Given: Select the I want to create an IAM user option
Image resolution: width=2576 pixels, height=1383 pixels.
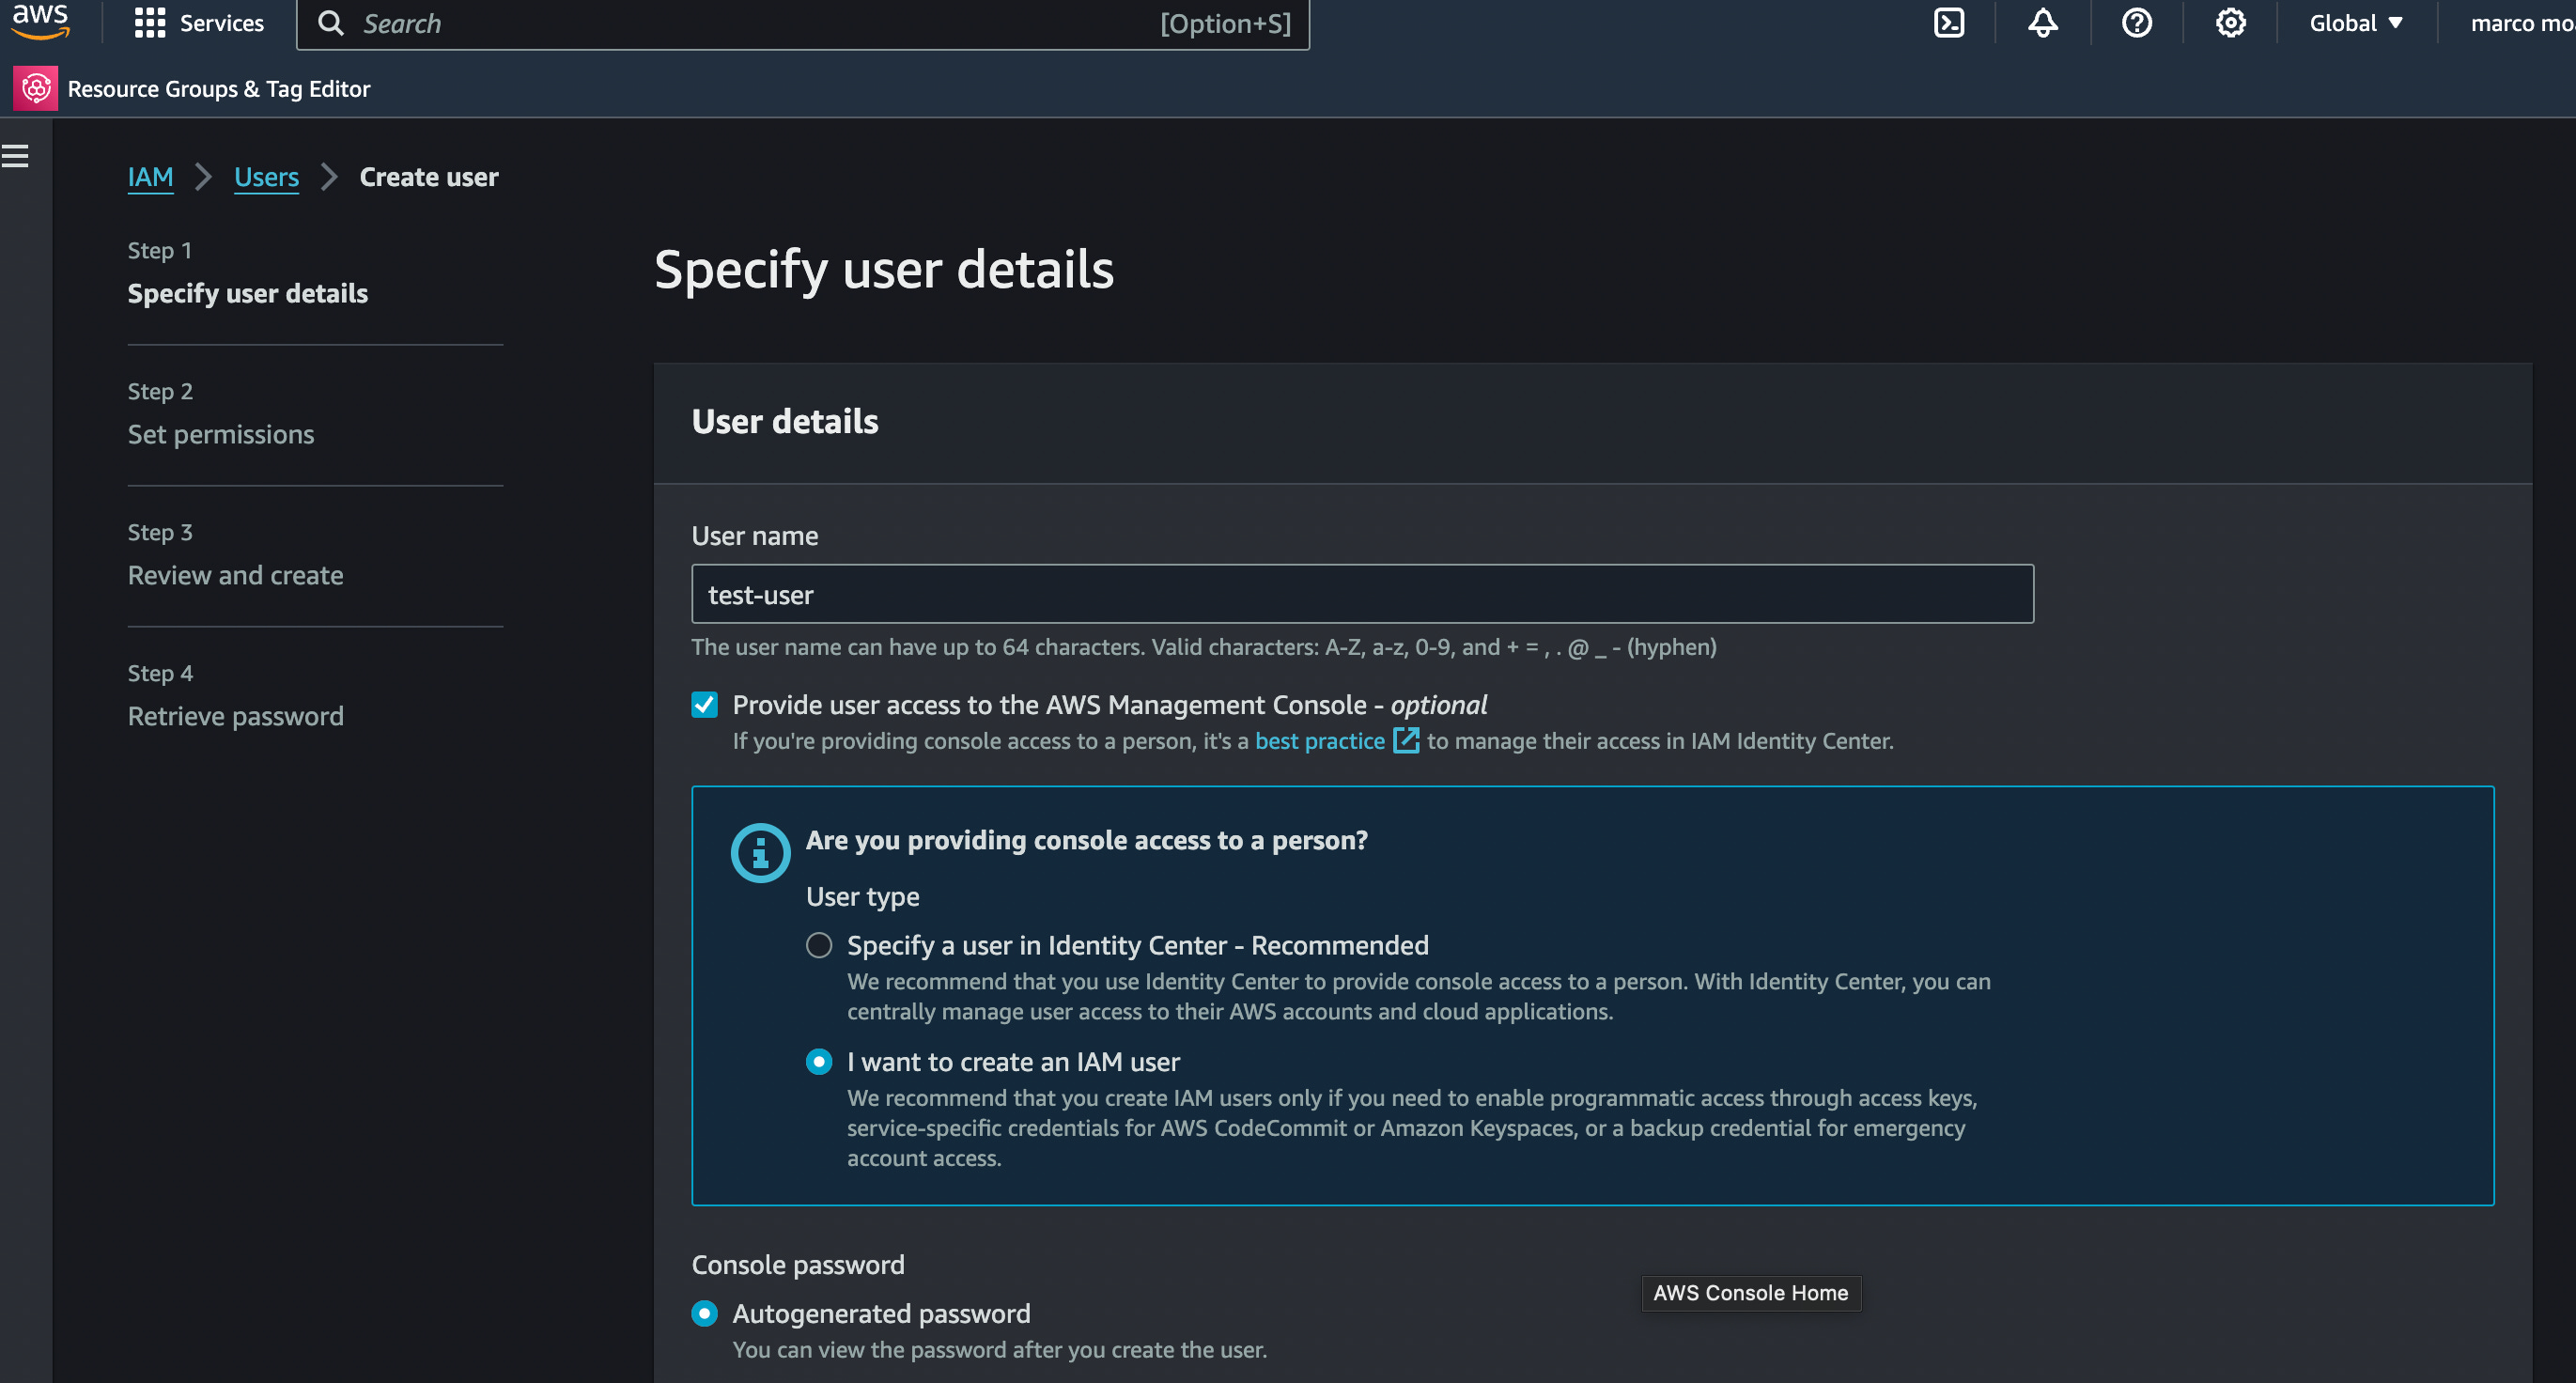Looking at the screenshot, I should pyautogui.click(x=819, y=1061).
